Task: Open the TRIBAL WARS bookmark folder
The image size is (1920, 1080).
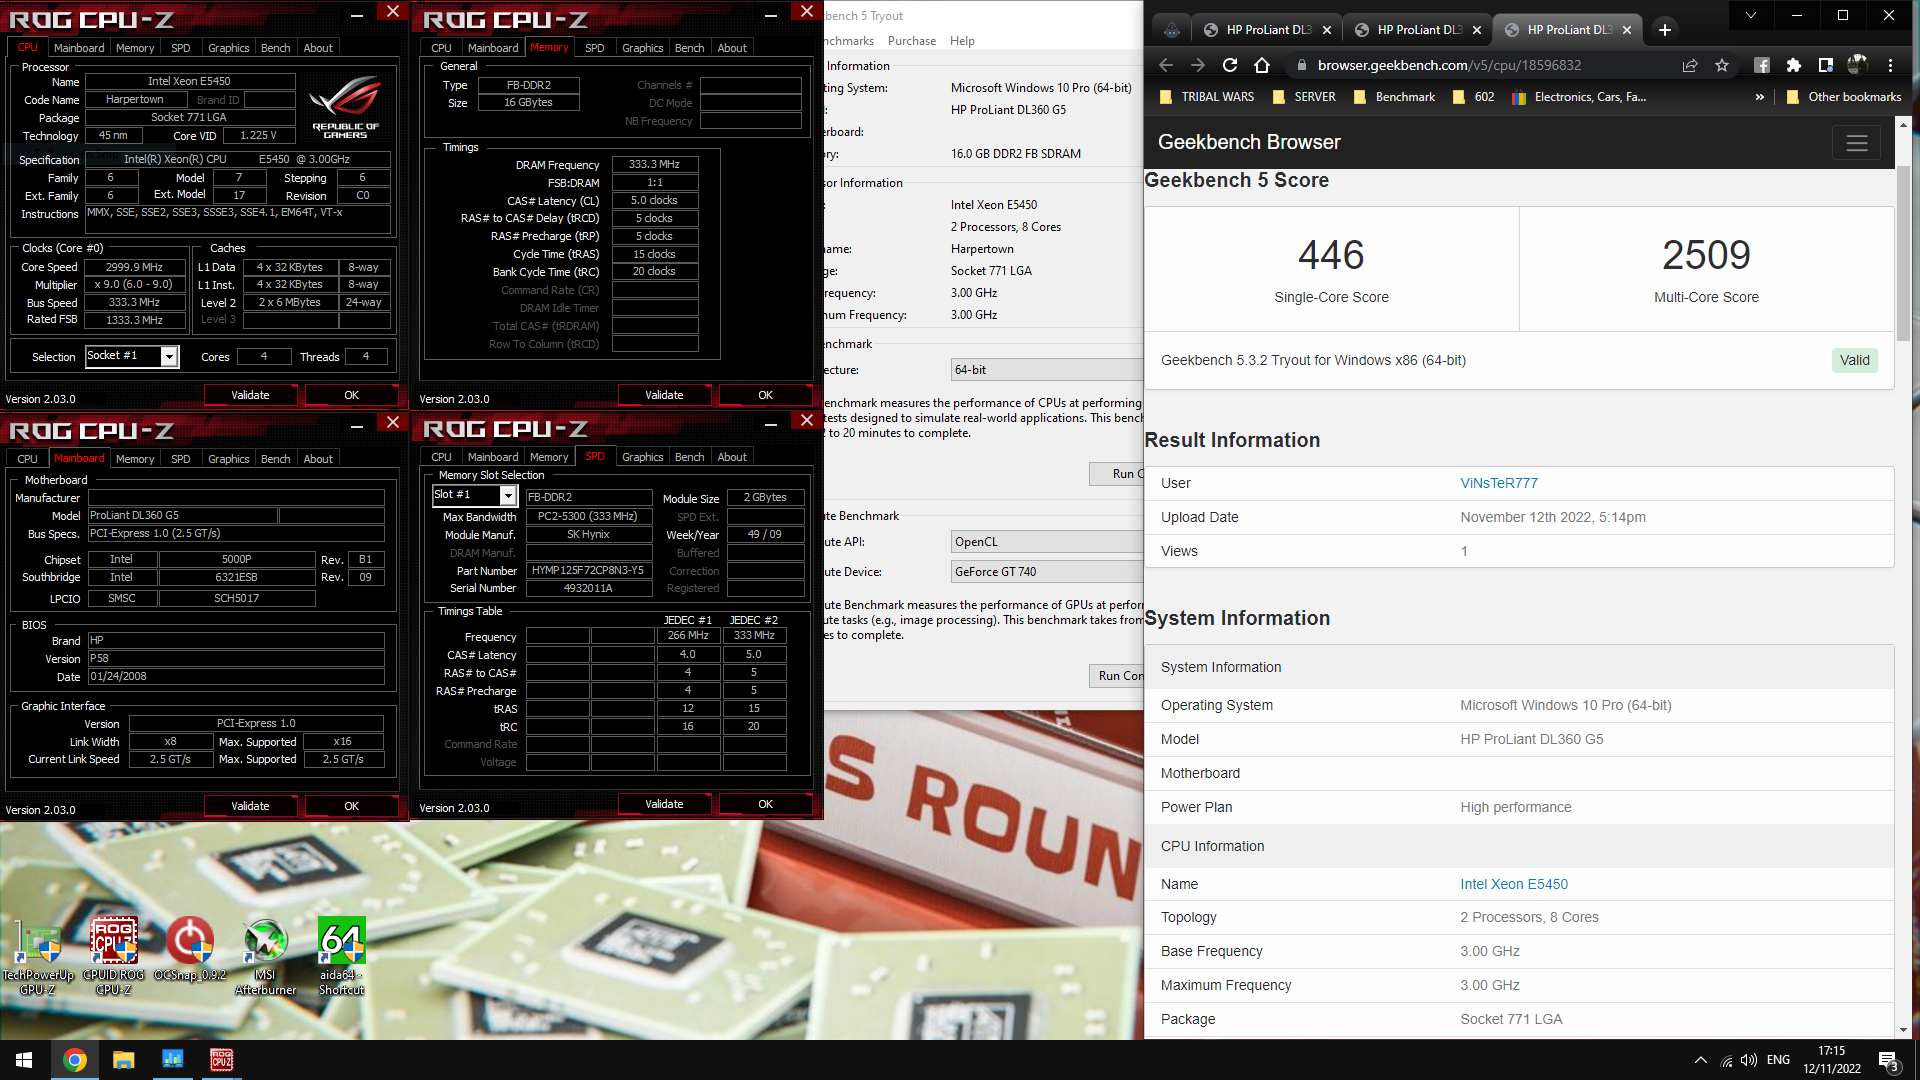Action: [x=1206, y=97]
